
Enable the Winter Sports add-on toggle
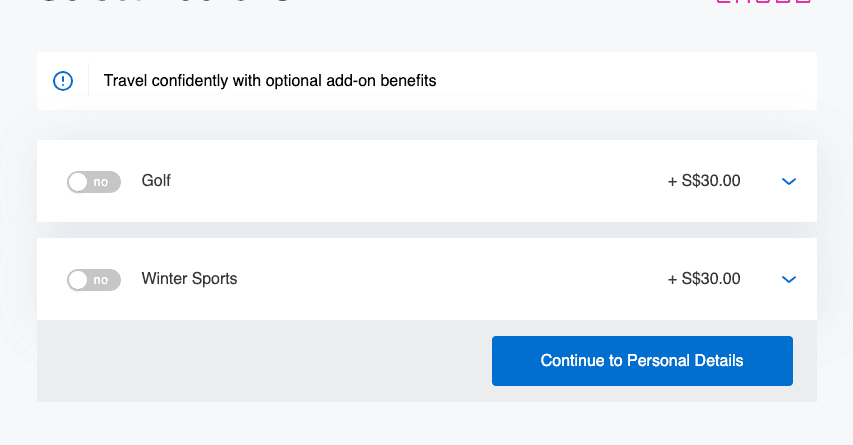[x=94, y=280]
